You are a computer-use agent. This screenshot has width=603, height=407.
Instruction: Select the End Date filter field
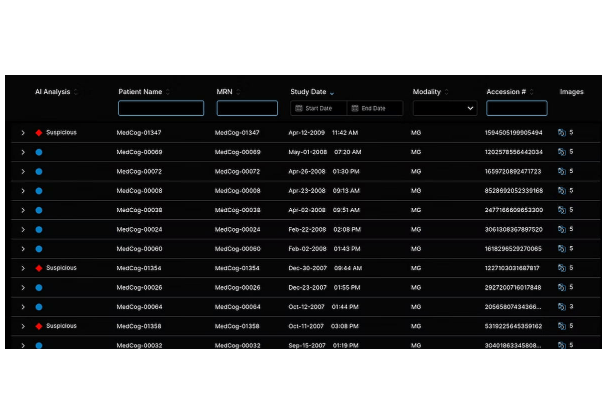click(379, 108)
